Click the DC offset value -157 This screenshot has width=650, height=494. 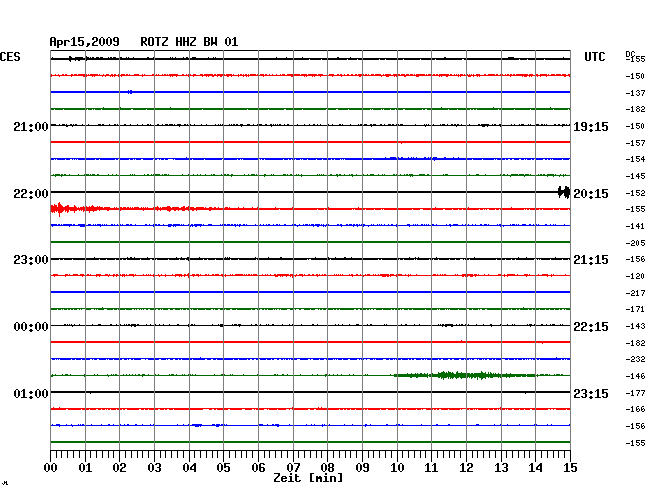coord(635,143)
